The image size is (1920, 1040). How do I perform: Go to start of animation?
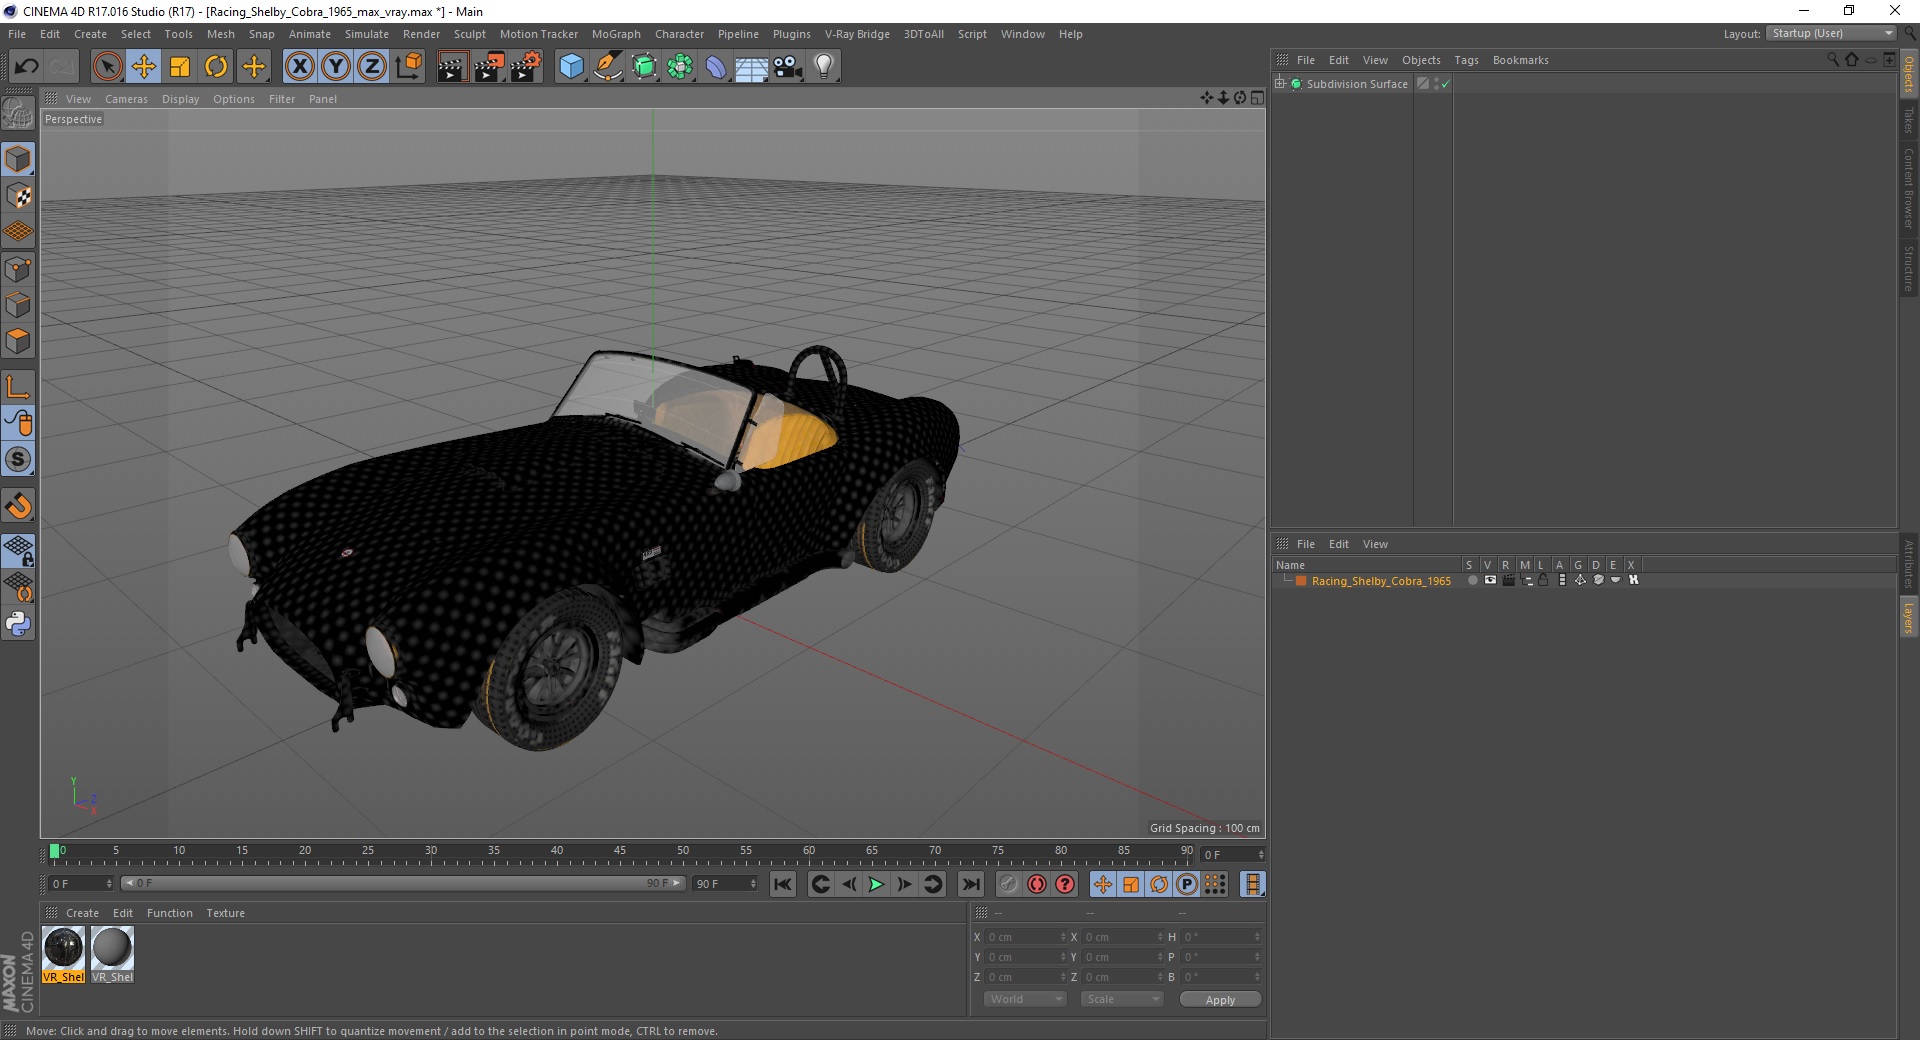click(x=783, y=884)
